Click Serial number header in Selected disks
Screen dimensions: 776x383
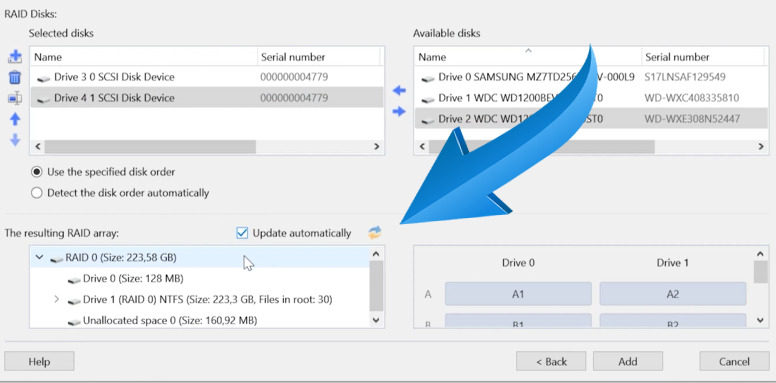[318, 57]
